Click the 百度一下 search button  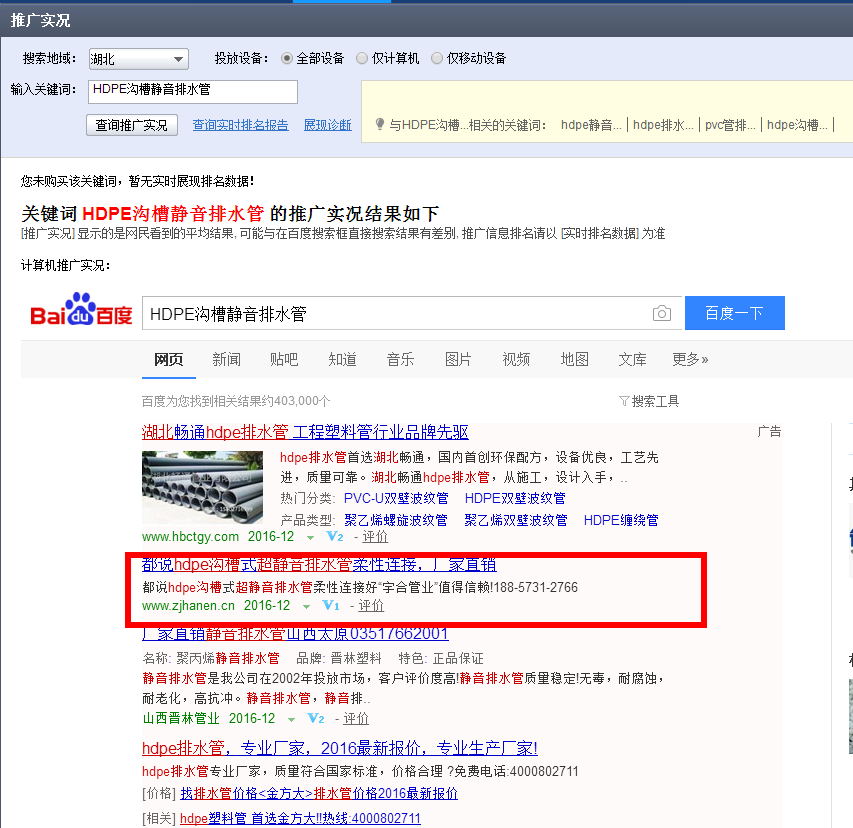pyautogui.click(x=734, y=313)
